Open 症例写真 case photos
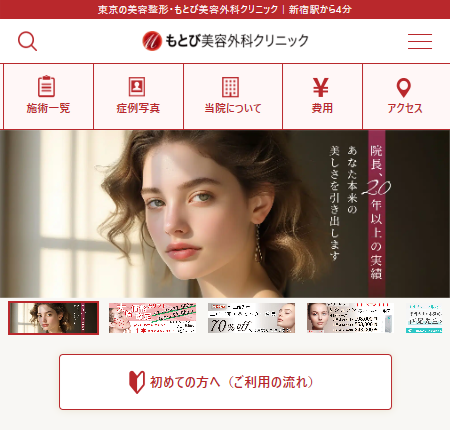The image size is (450, 430). pos(138,96)
